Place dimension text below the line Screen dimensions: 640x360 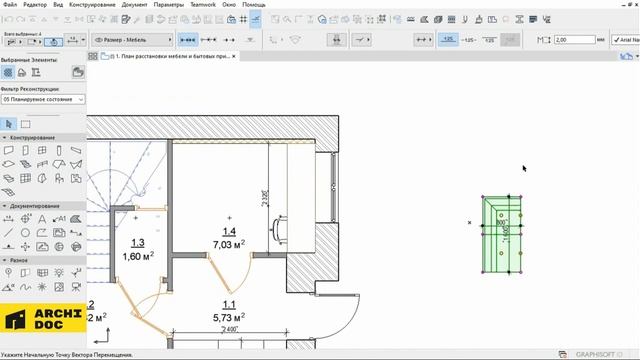tap(489, 40)
